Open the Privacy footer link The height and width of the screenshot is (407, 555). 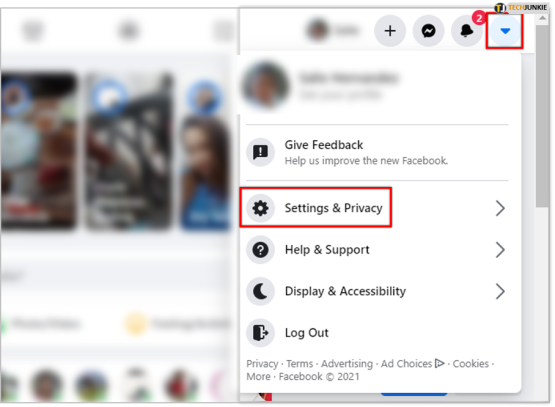pyautogui.click(x=262, y=364)
